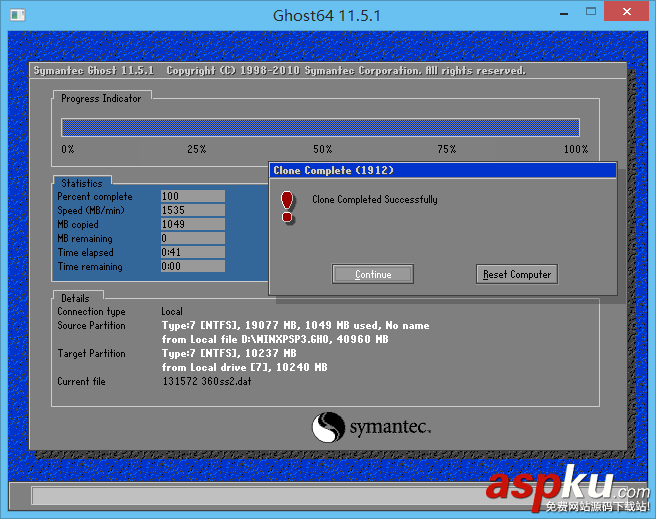Click the Statistics panel label
The height and width of the screenshot is (519, 656).
pyautogui.click(x=82, y=183)
